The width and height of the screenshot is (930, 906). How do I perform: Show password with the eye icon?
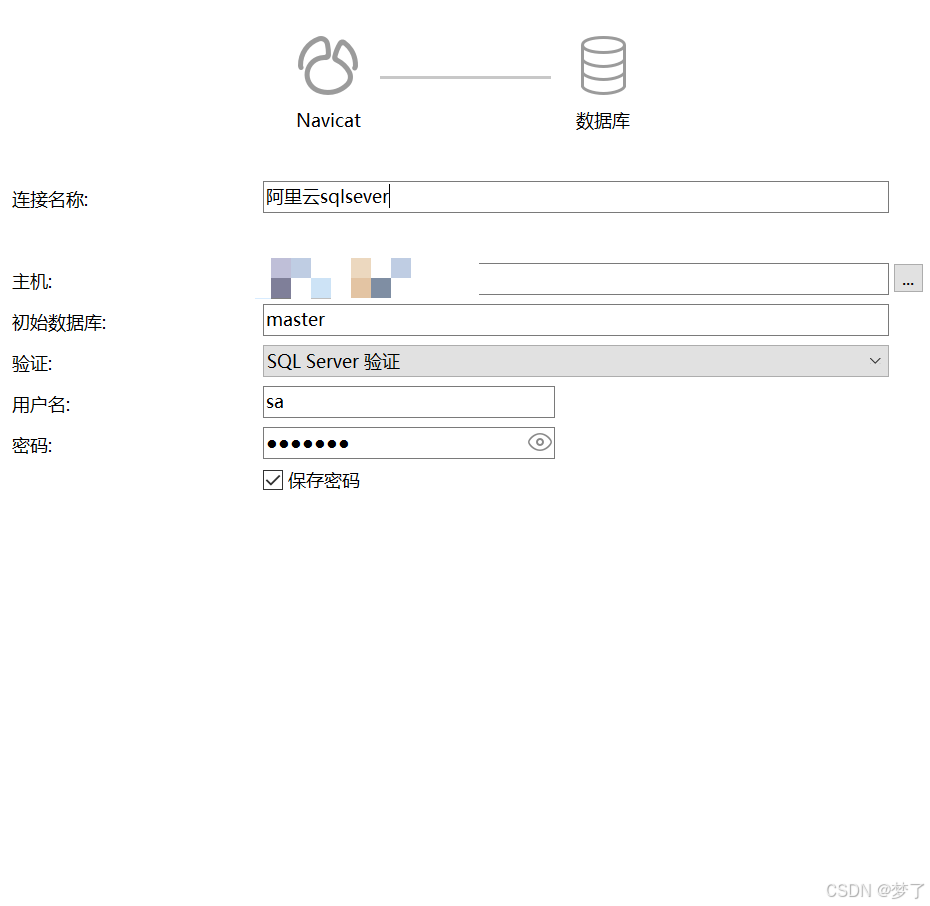(x=540, y=442)
